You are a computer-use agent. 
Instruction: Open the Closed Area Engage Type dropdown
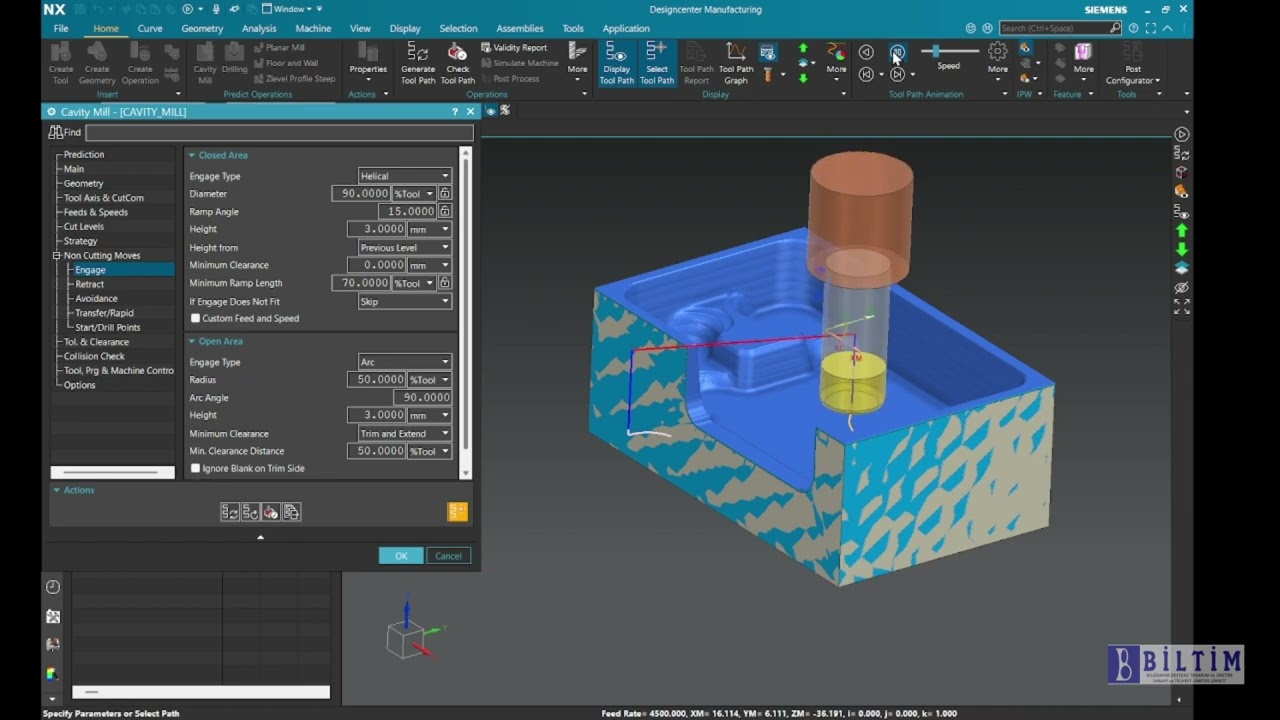click(404, 176)
